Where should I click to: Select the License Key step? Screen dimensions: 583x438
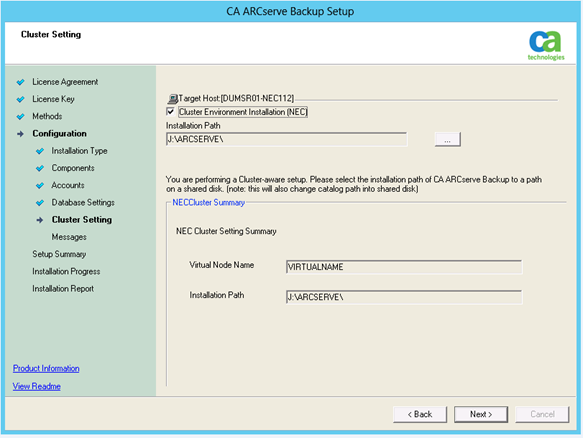(x=53, y=99)
